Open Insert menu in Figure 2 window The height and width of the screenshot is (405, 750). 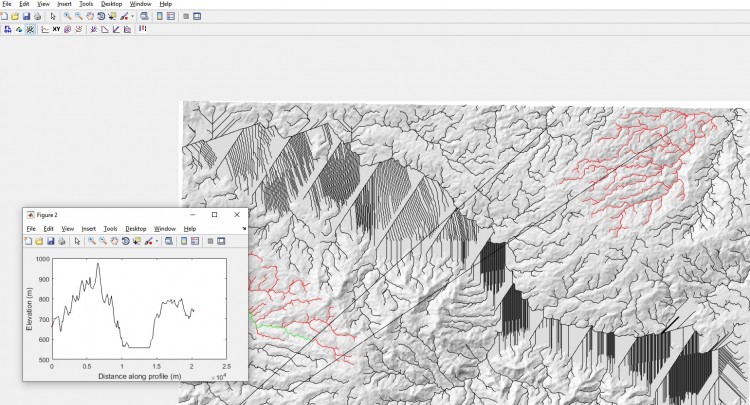point(88,229)
